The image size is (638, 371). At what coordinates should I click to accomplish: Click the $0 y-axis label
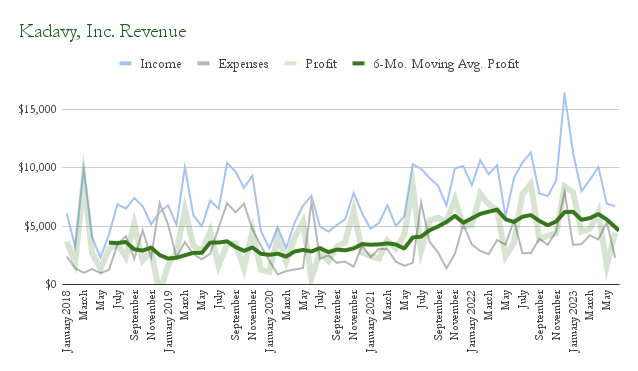pyautogui.click(x=51, y=284)
